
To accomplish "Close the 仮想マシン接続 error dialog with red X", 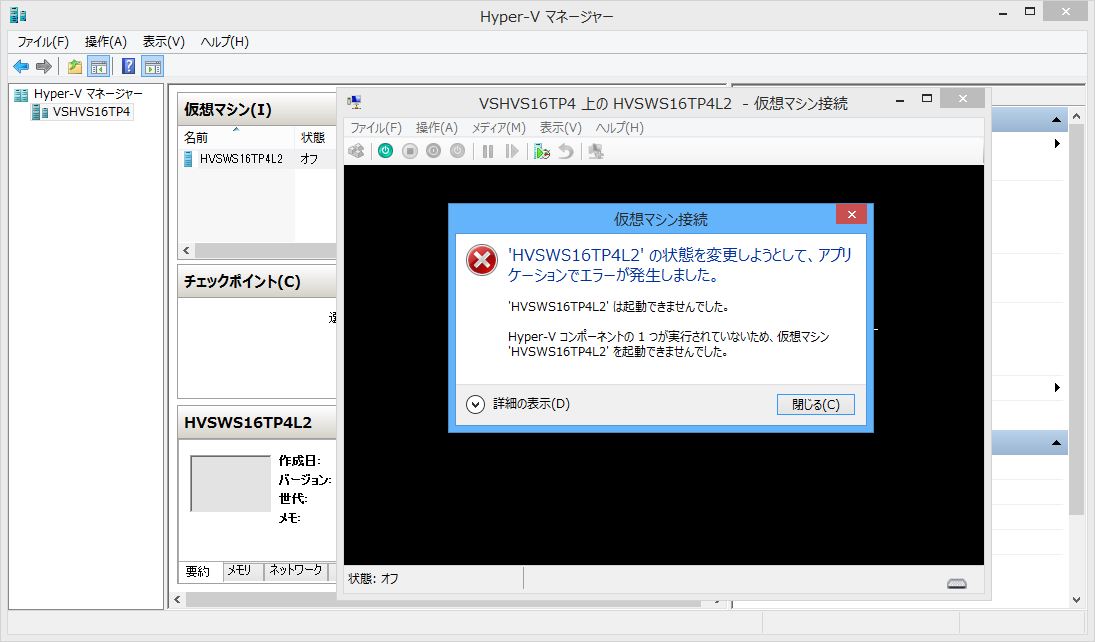I will (x=851, y=214).
